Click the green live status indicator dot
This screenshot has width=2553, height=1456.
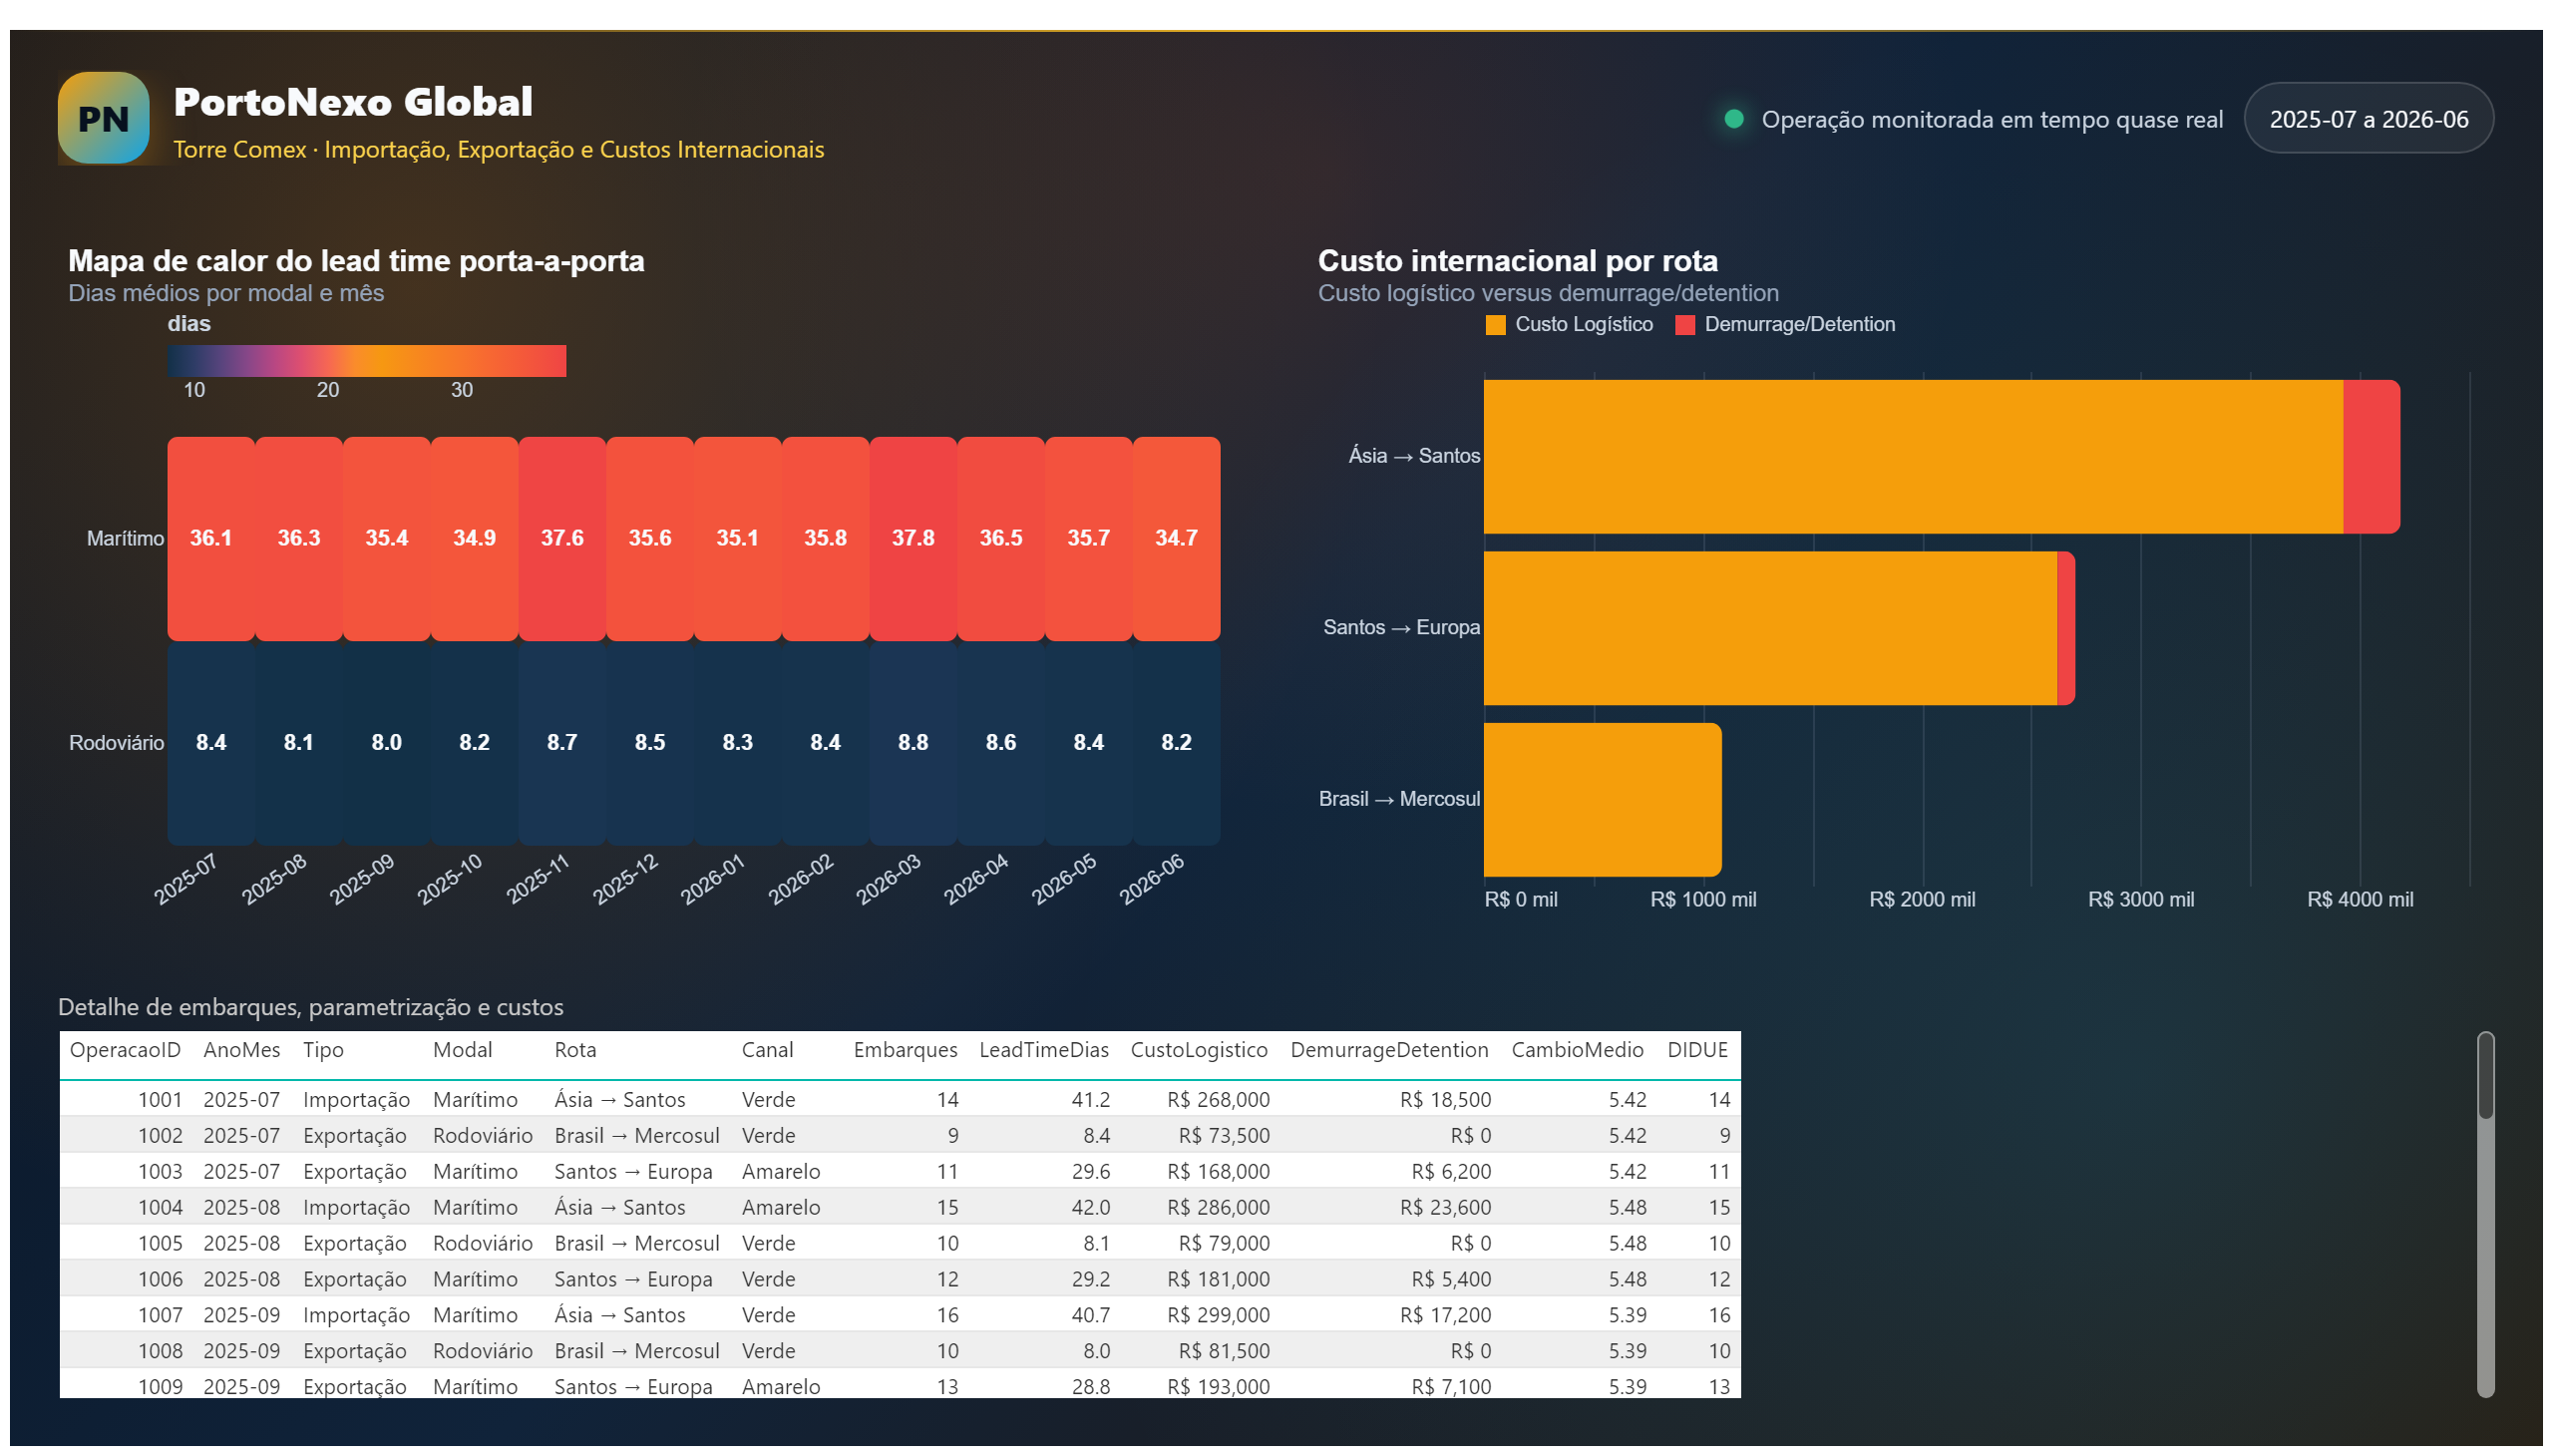click(1735, 119)
